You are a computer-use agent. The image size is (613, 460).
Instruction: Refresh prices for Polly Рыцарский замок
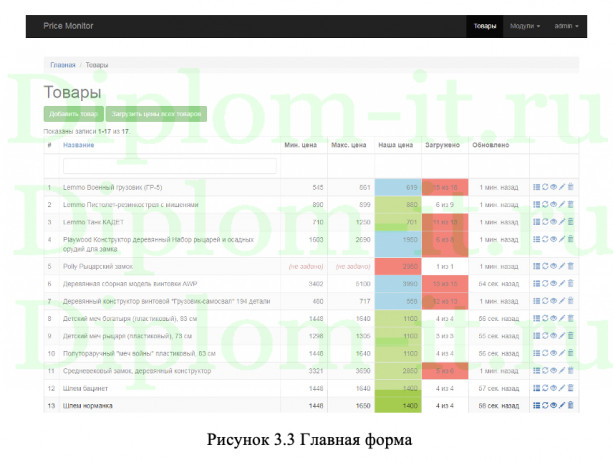click(x=545, y=266)
